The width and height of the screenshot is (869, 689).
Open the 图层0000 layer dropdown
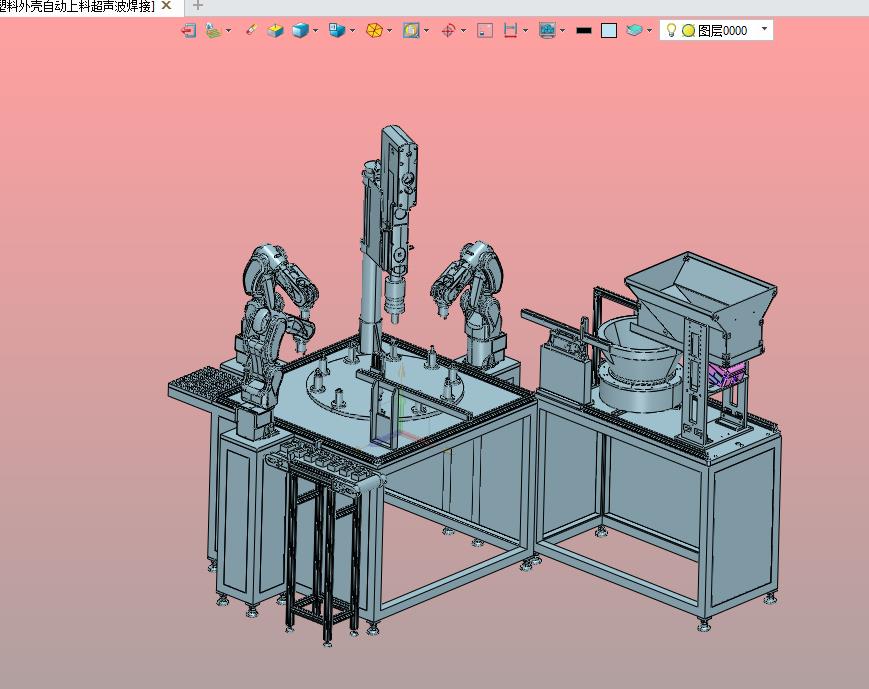(764, 28)
